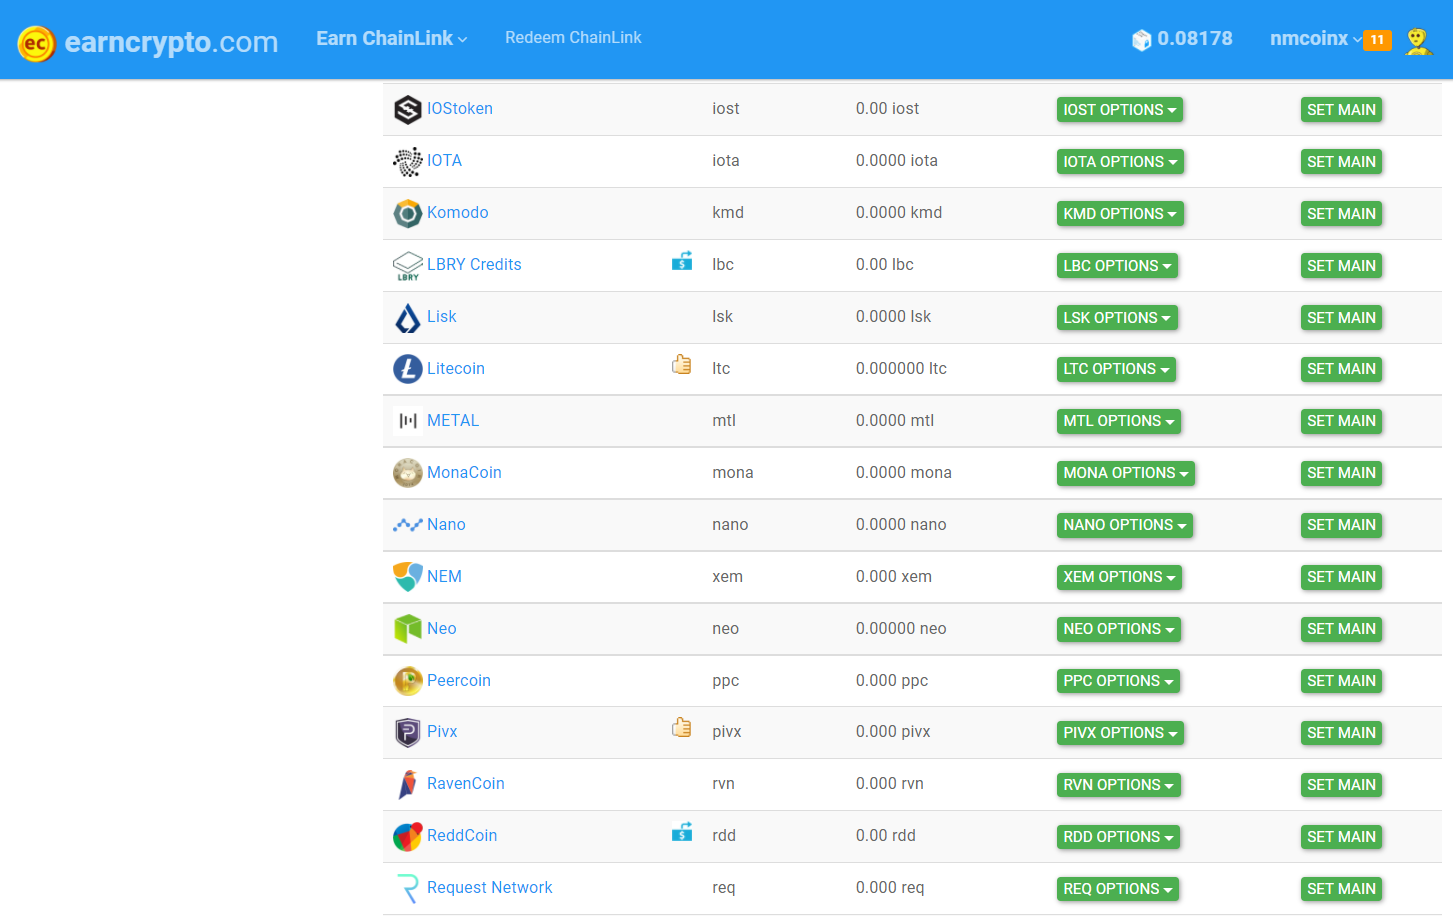Click the money icon in LBRY Credits row
Screen dimensions: 1453x916
[682, 261]
